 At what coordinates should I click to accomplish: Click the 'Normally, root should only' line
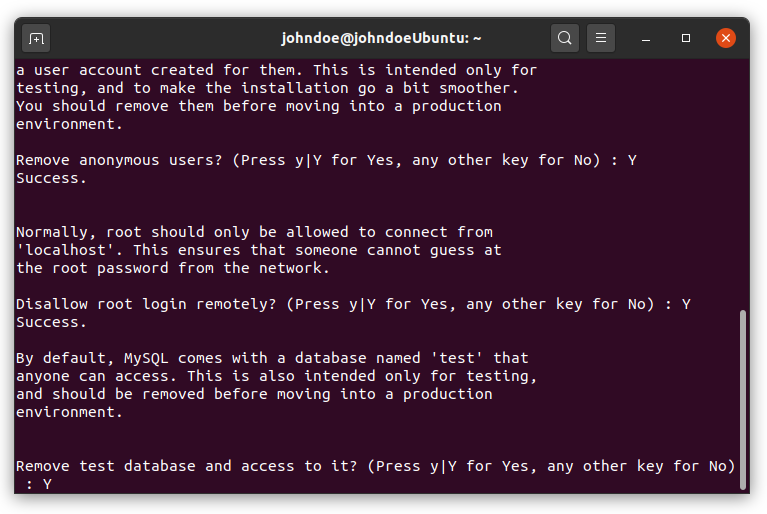[254, 232]
